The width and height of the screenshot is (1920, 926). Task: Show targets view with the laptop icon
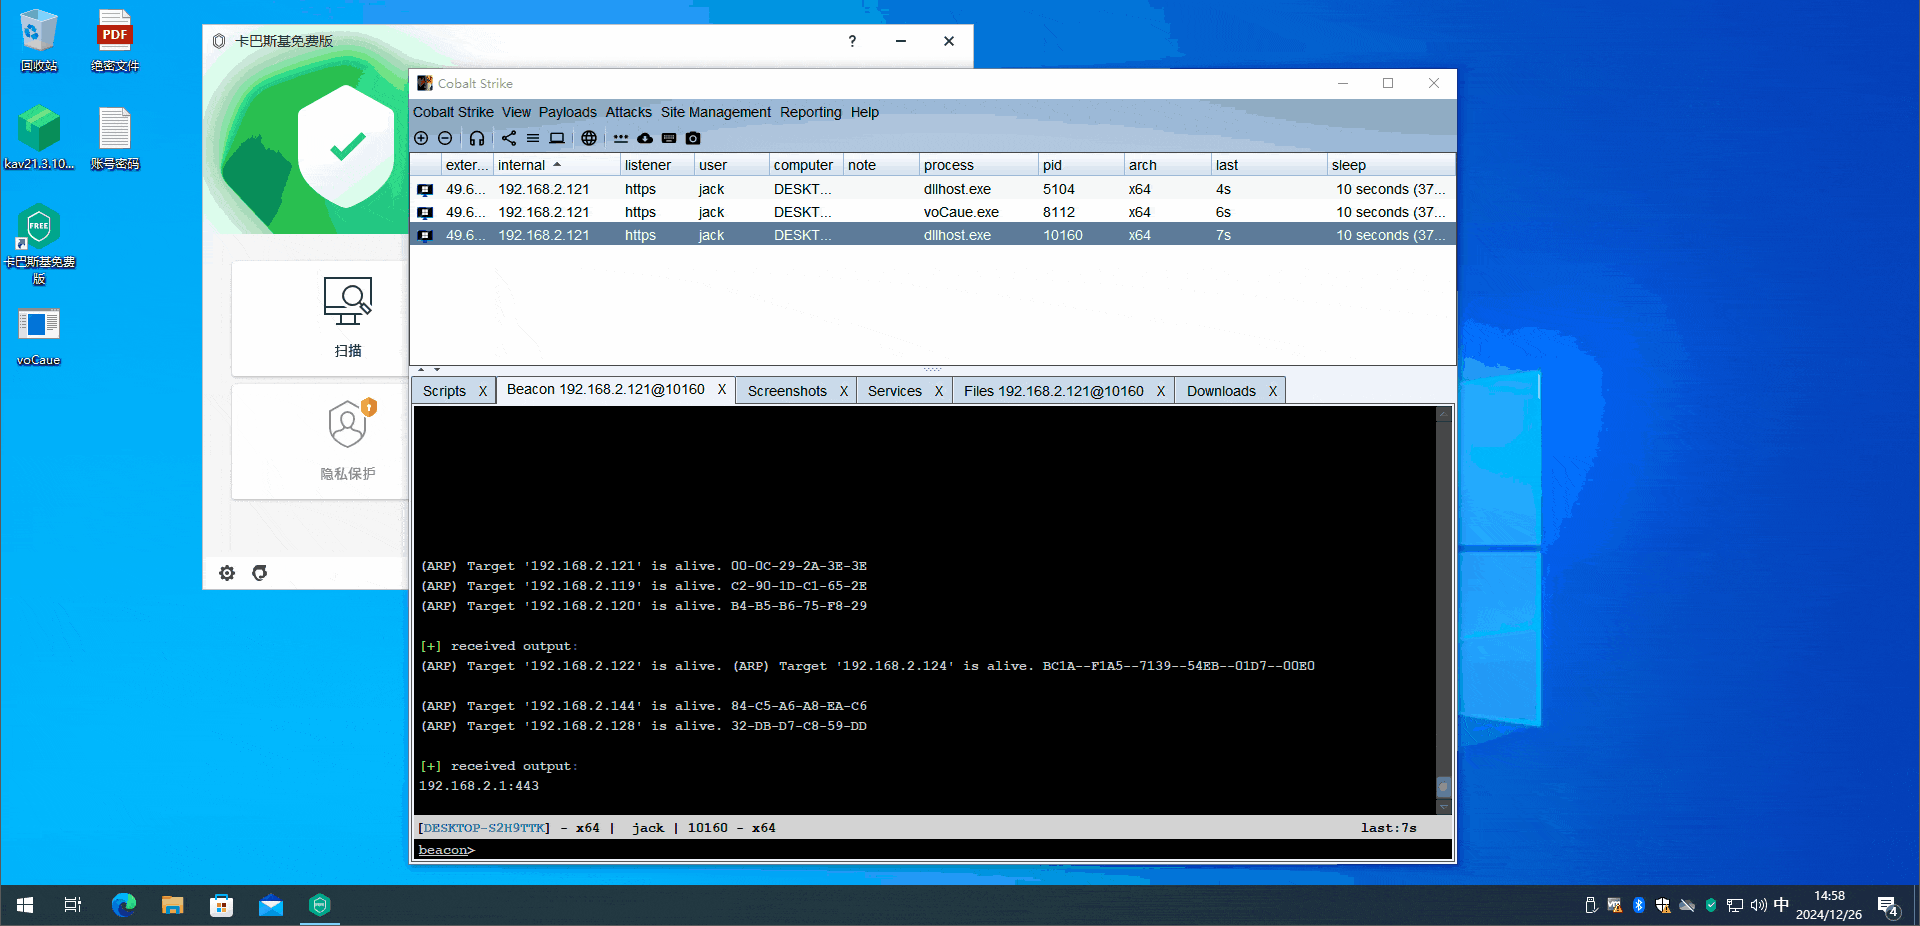point(557,138)
